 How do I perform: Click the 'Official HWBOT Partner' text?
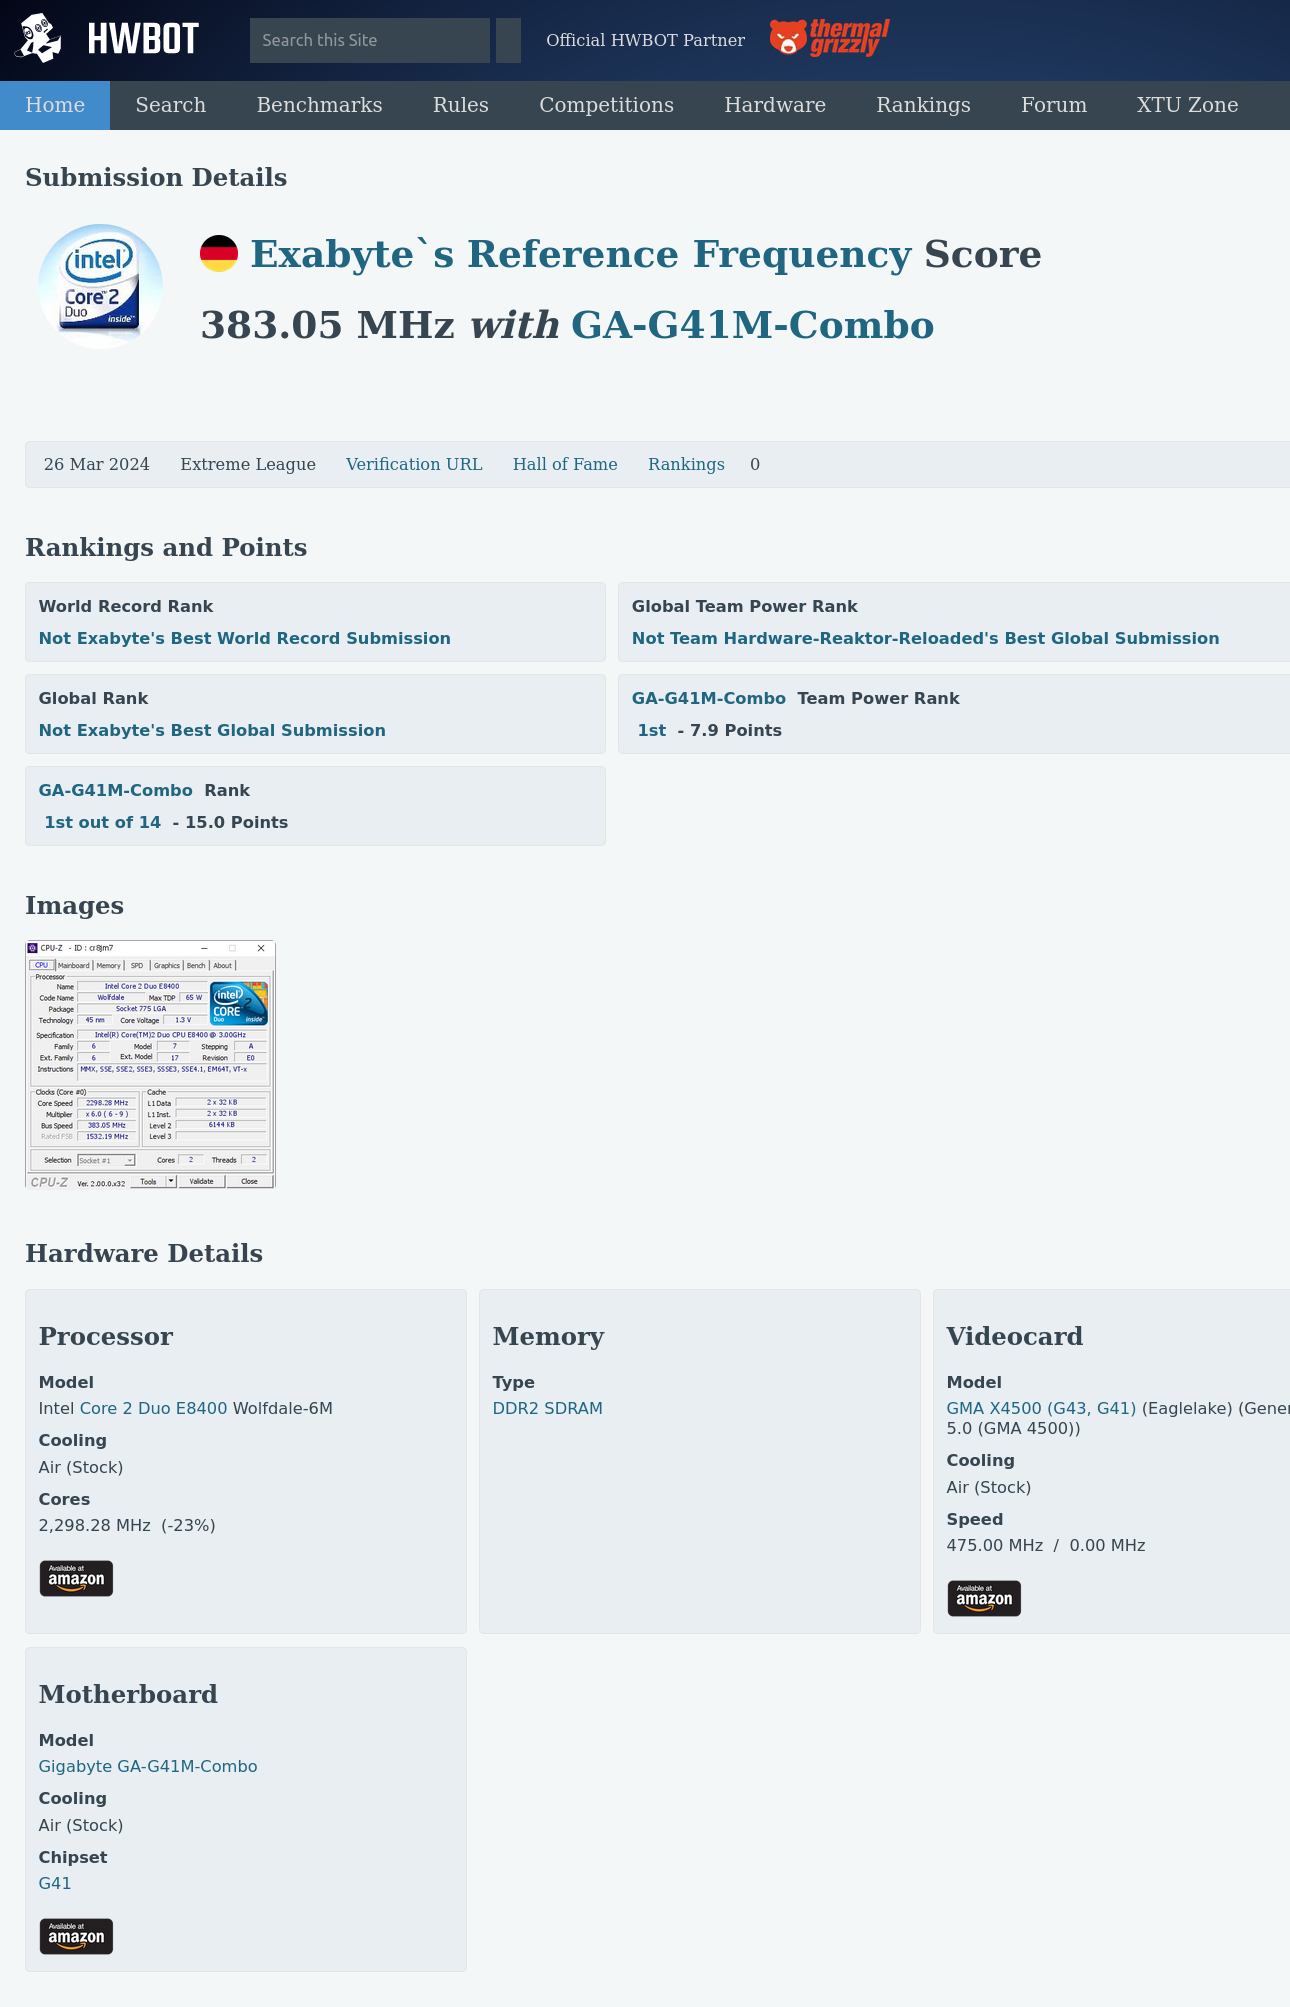[x=645, y=40]
